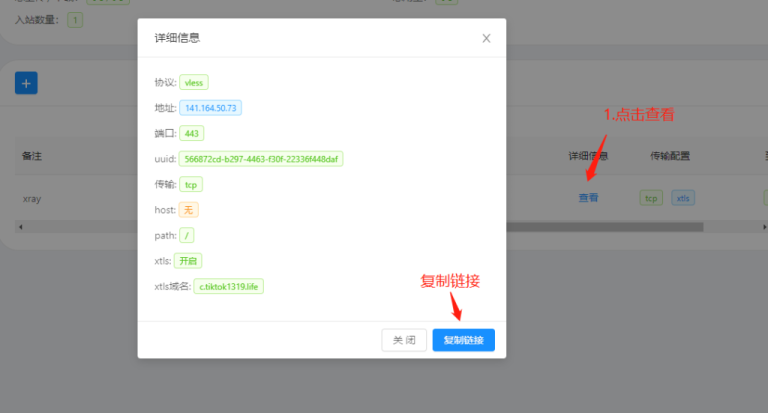The image size is (768, 413).
Task: Click the blue plus add-inbound button
Action: [26, 83]
